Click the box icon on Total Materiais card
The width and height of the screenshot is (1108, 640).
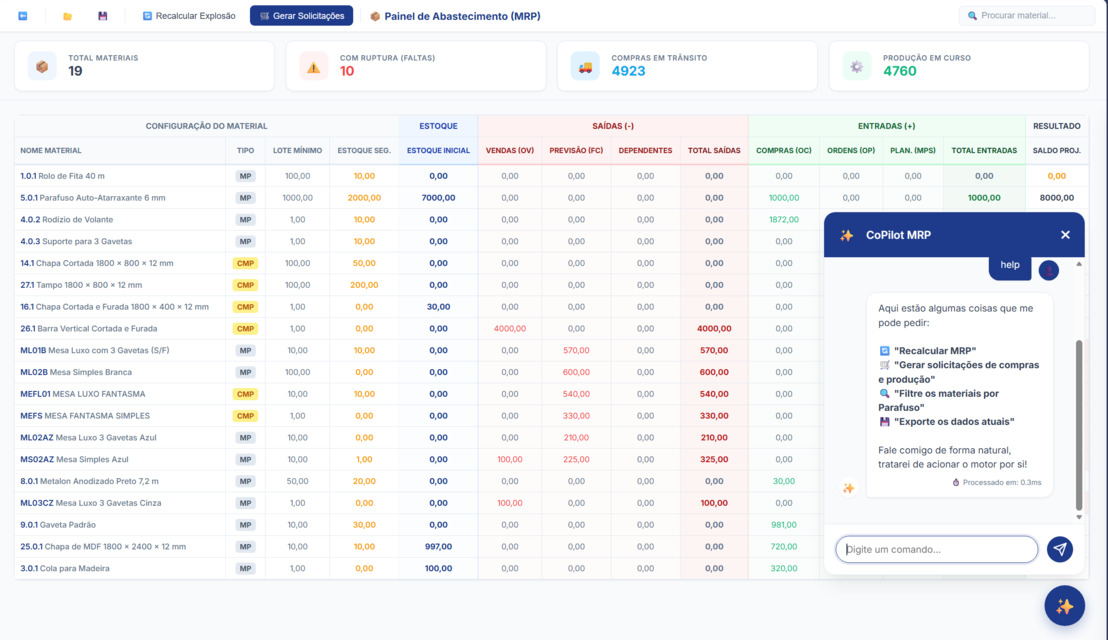click(42, 67)
